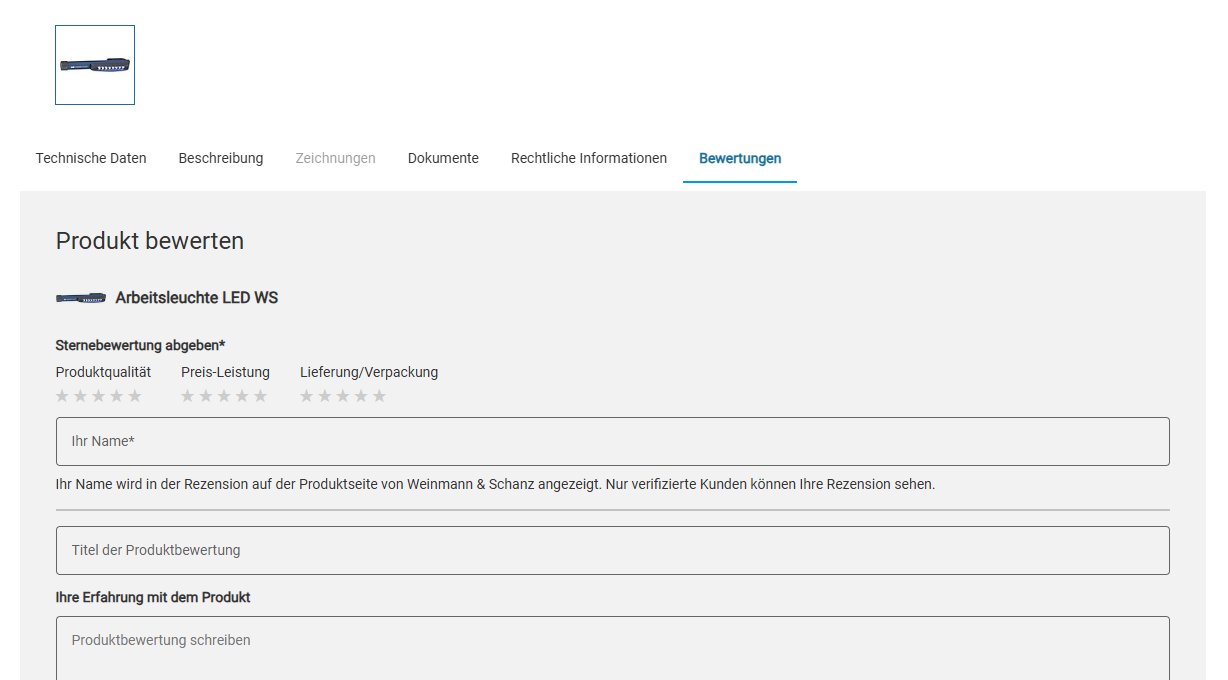The height and width of the screenshot is (680, 1228).
Task: Open the Rechtliche Informationen tab
Action: click(x=589, y=158)
